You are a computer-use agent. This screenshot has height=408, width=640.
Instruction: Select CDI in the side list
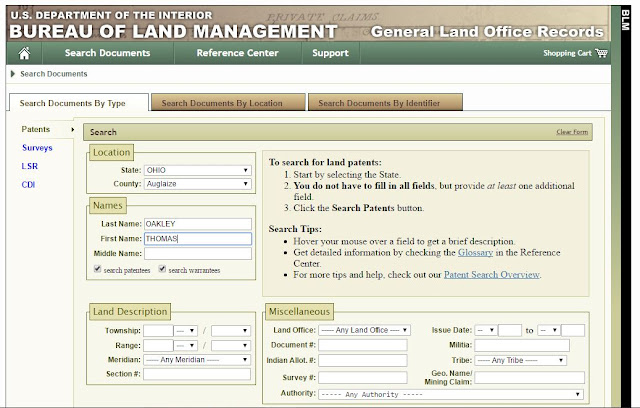point(28,184)
